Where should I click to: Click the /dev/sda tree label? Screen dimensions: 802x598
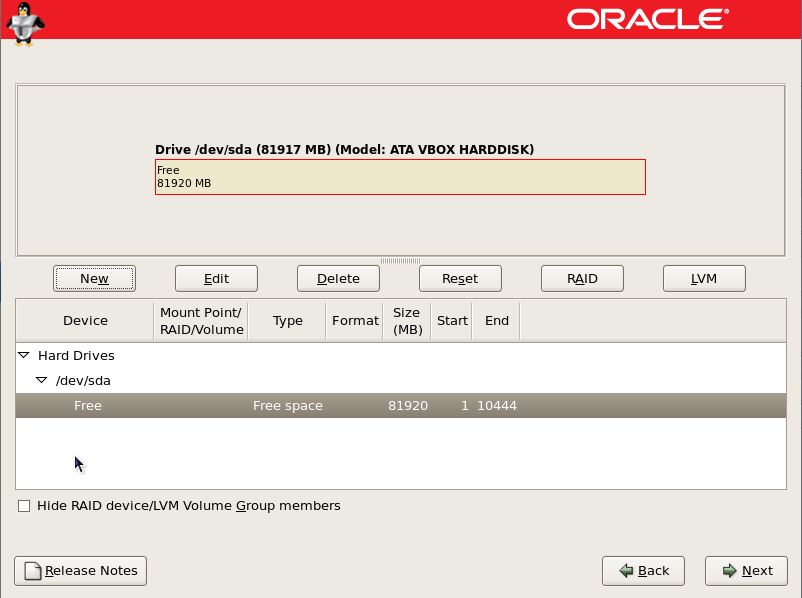click(x=83, y=381)
